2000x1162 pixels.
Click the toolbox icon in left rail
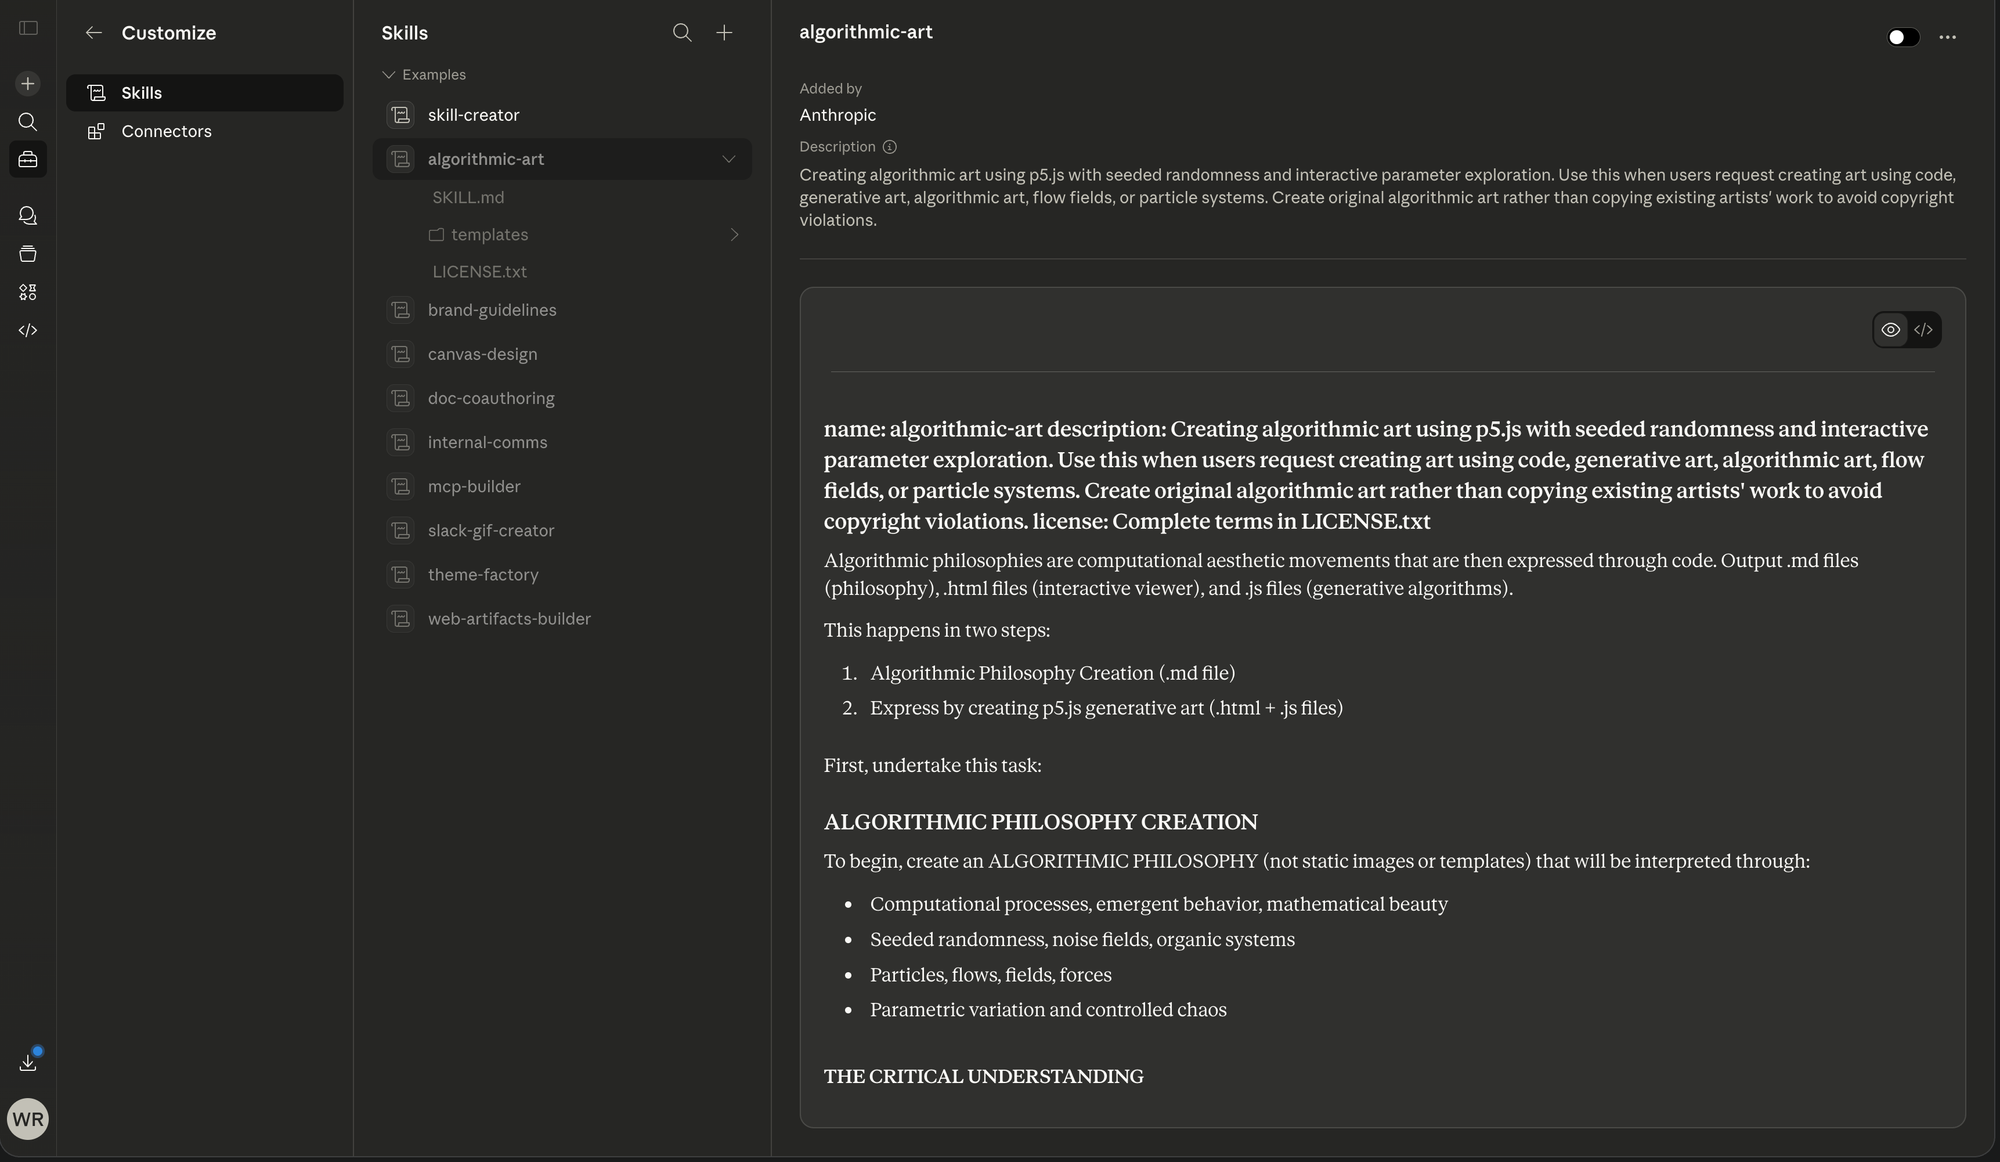[x=28, y=159]
